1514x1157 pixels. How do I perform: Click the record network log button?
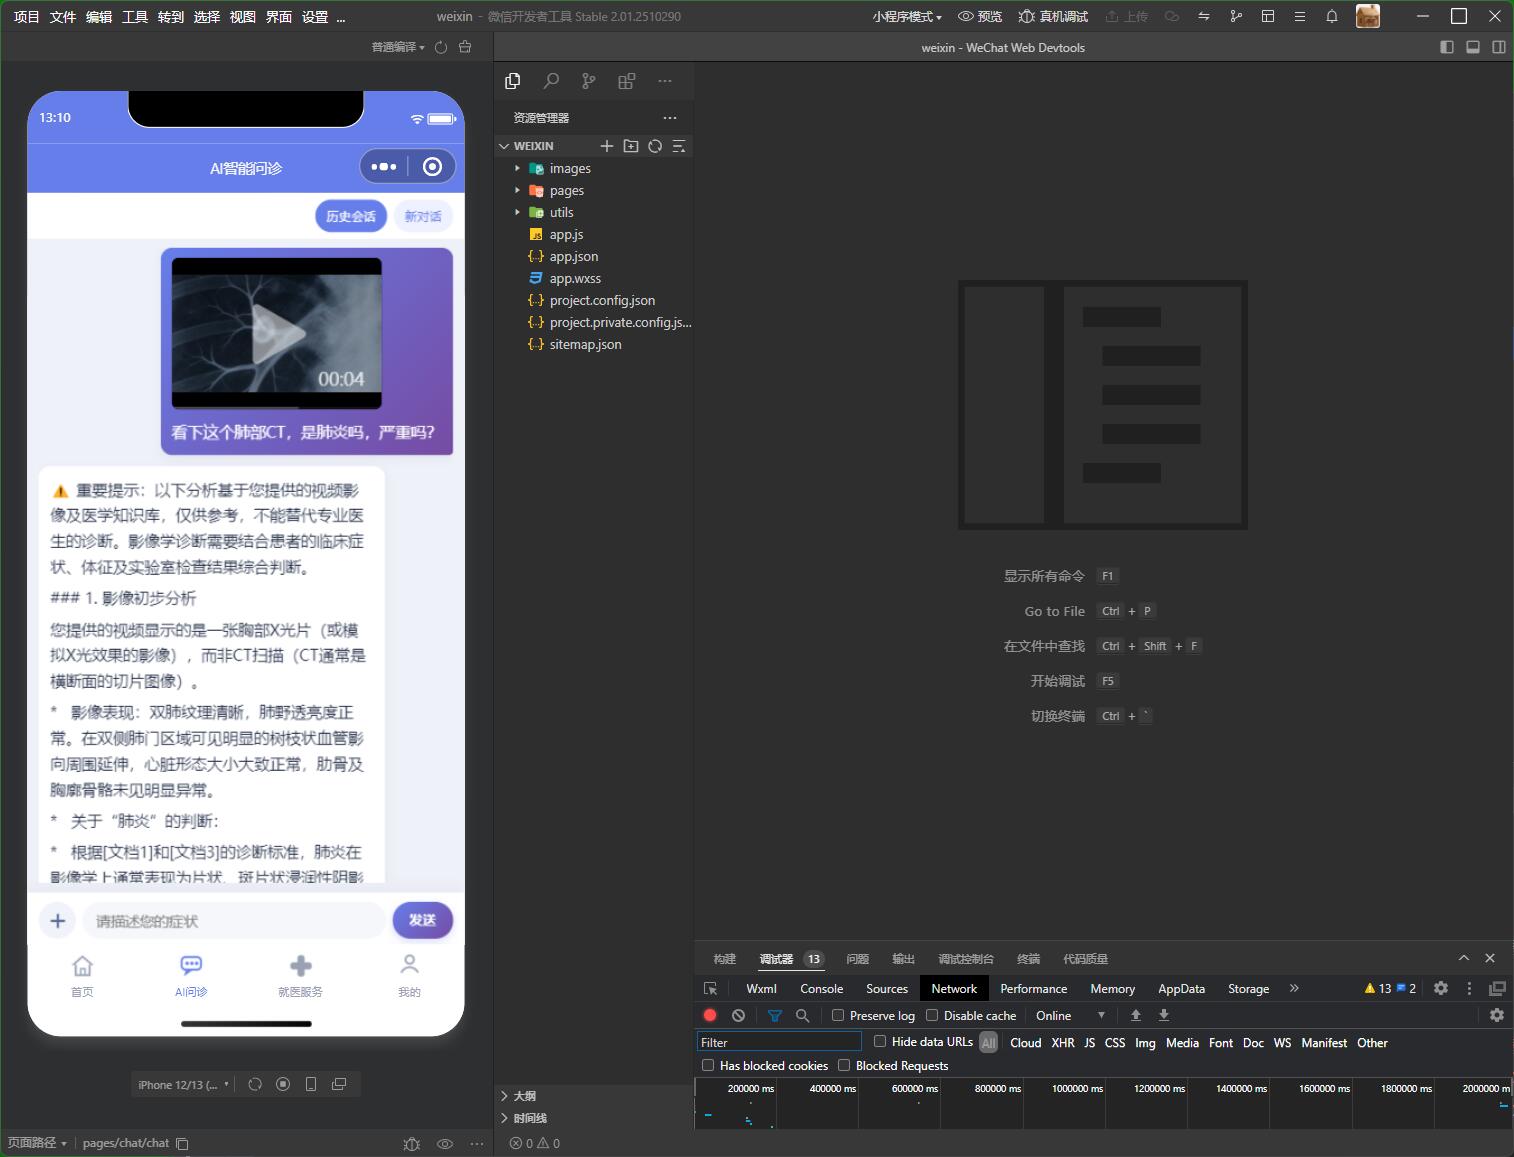coord(710,1015)
